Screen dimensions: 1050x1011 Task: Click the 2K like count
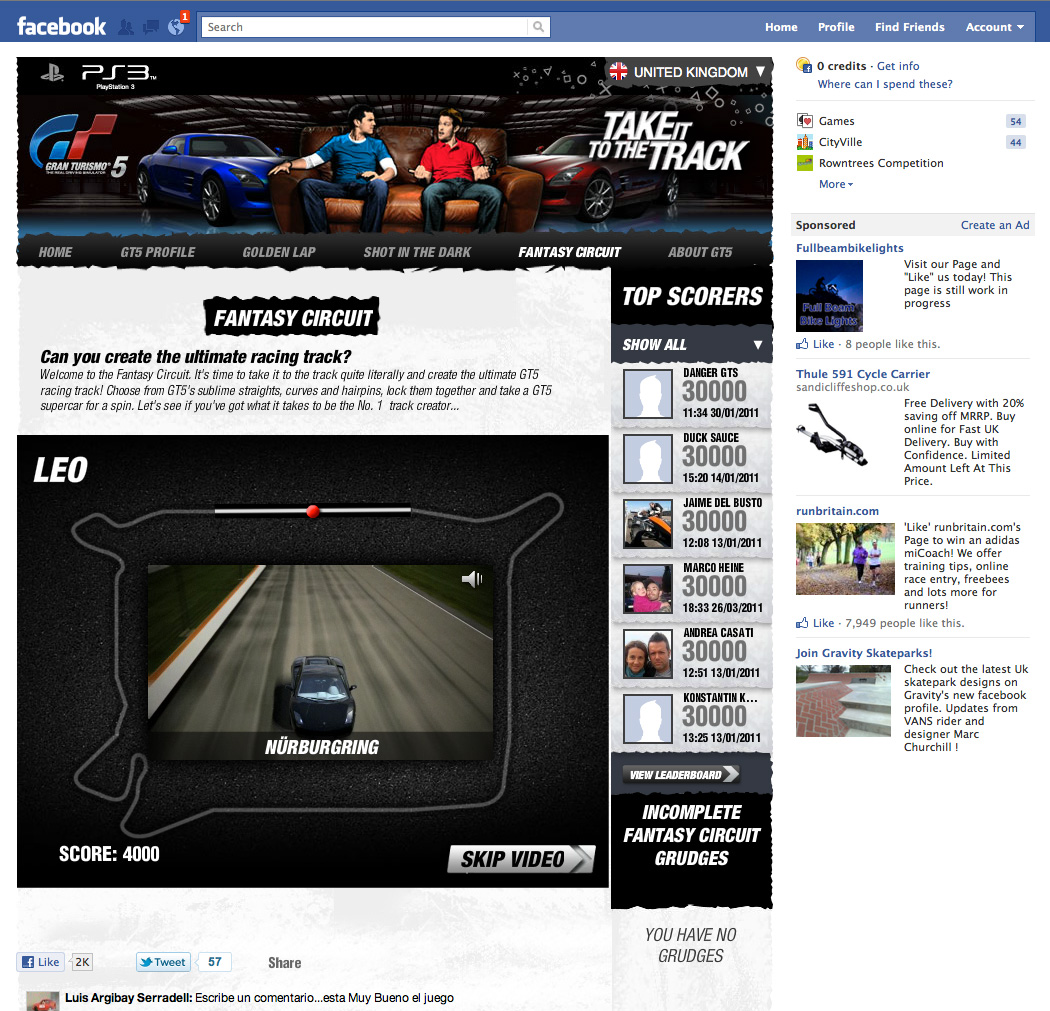pos(82,962)
